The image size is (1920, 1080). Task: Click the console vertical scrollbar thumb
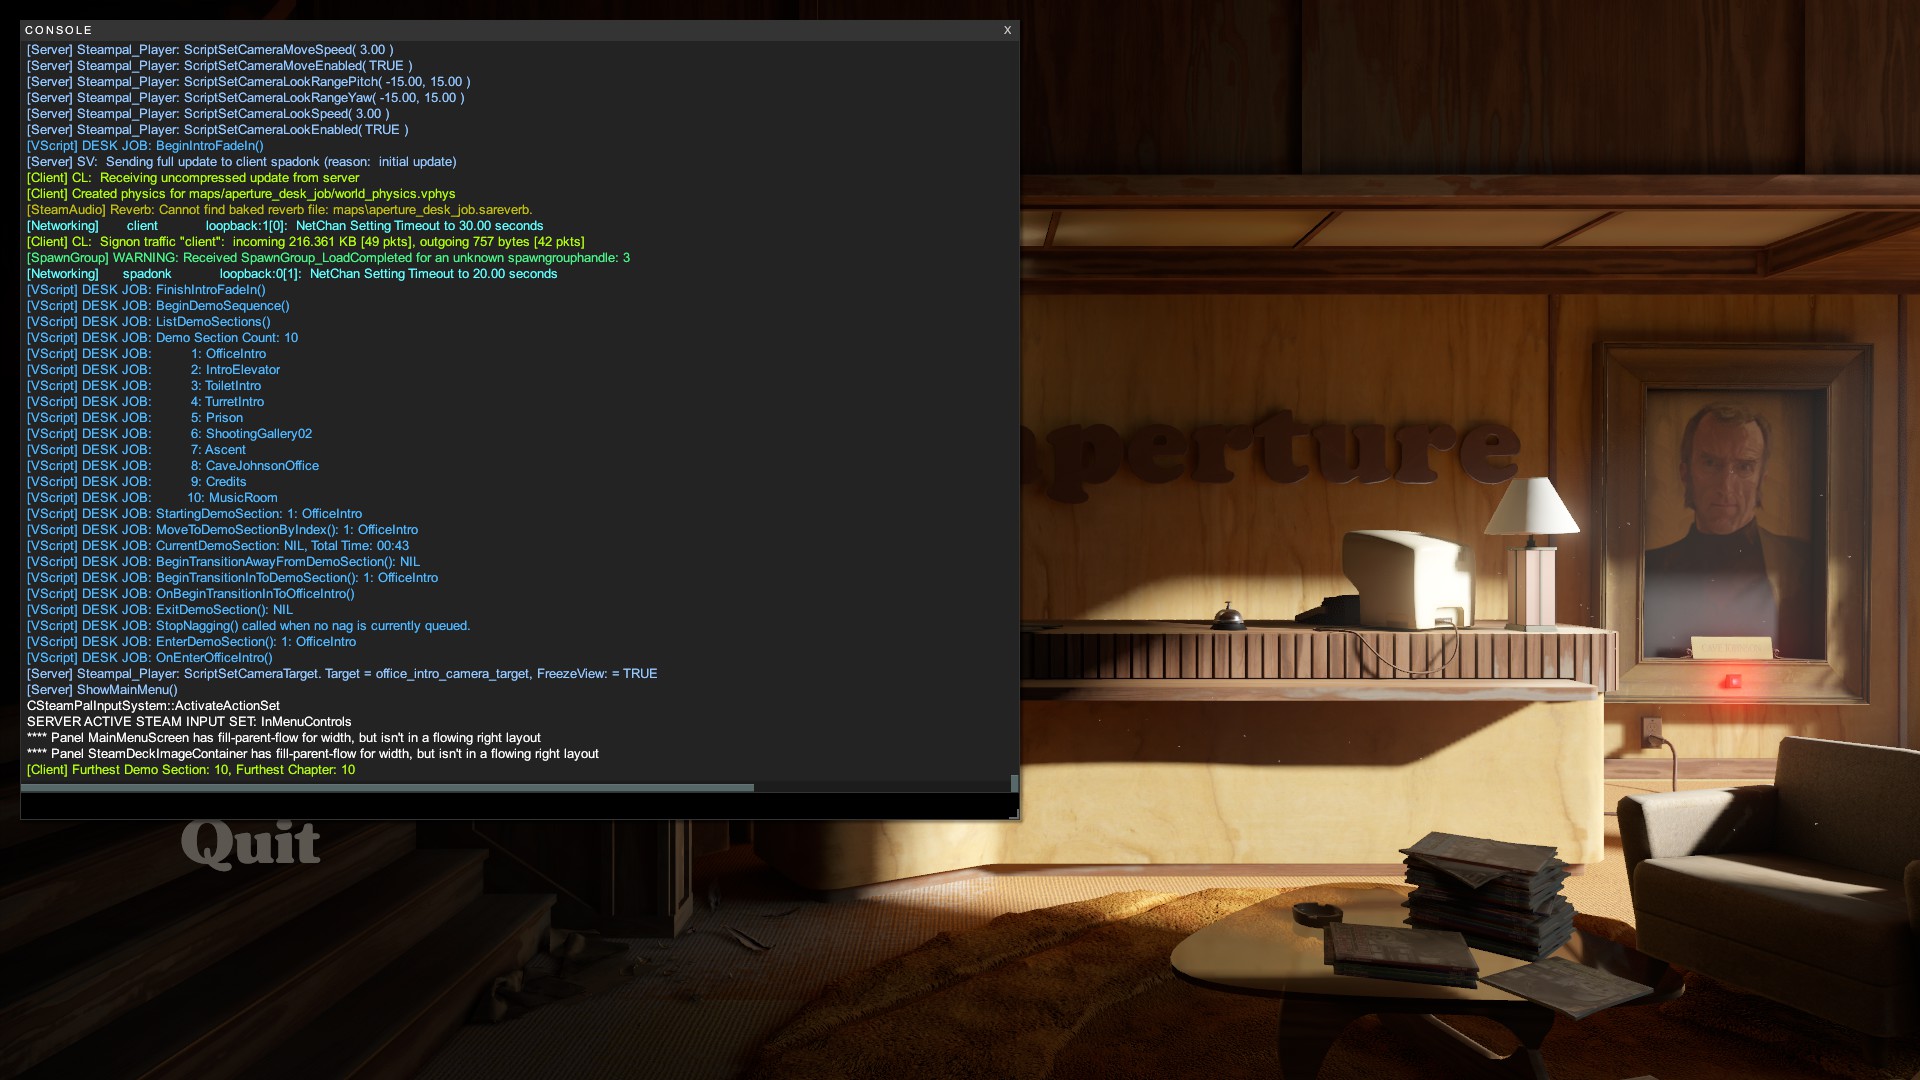point(1014,783)
